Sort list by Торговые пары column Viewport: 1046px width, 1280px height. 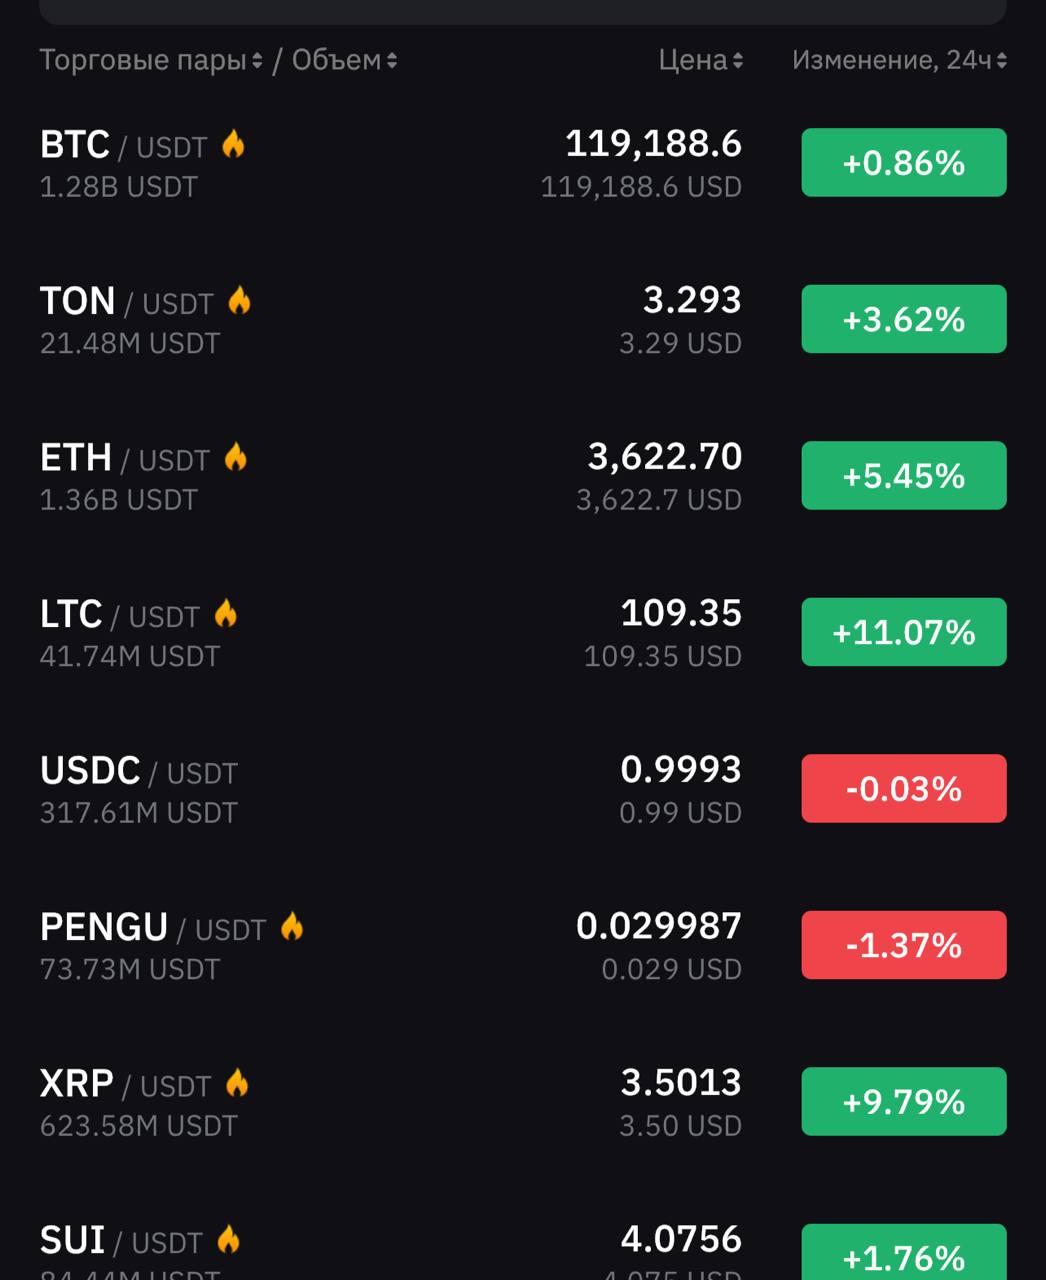[x=151, y=60]
